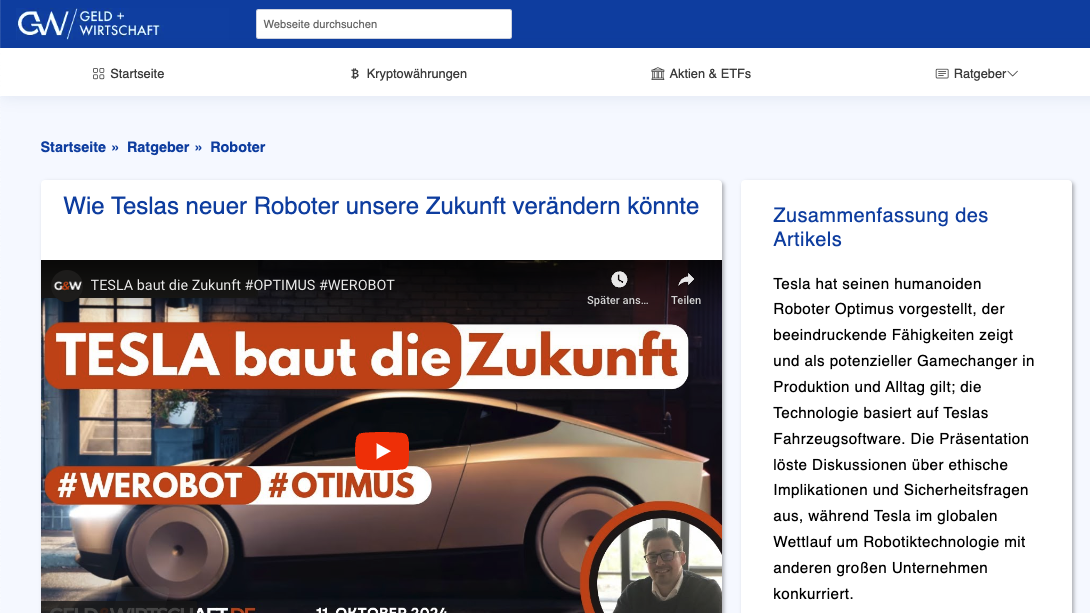The image size is (1090, 613).
Task: Click the Zusammenfassung des Artikels heading
Action: (x=879, y=227)
